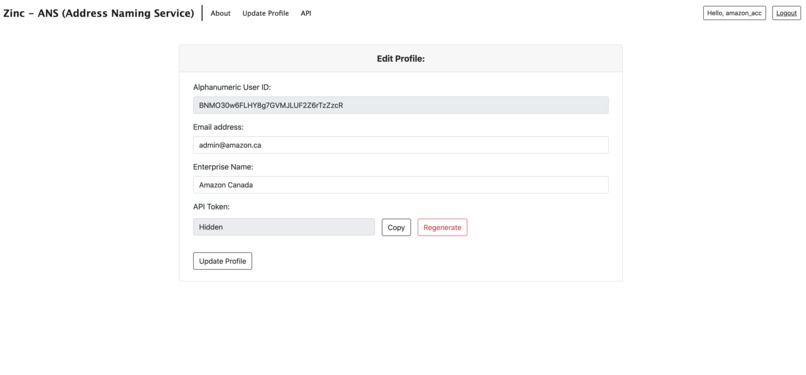The width and height of the screenshot is (806, 375).
Task: Open the About page
Action: pos(221,13)
